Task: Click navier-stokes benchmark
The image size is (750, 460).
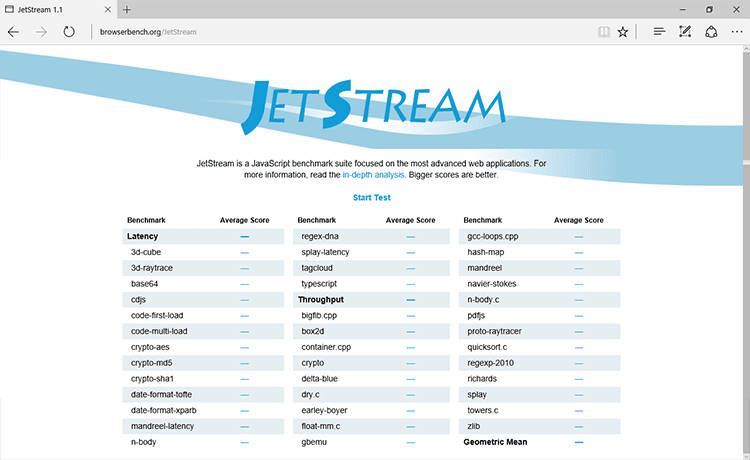Action: pos(492,284)
